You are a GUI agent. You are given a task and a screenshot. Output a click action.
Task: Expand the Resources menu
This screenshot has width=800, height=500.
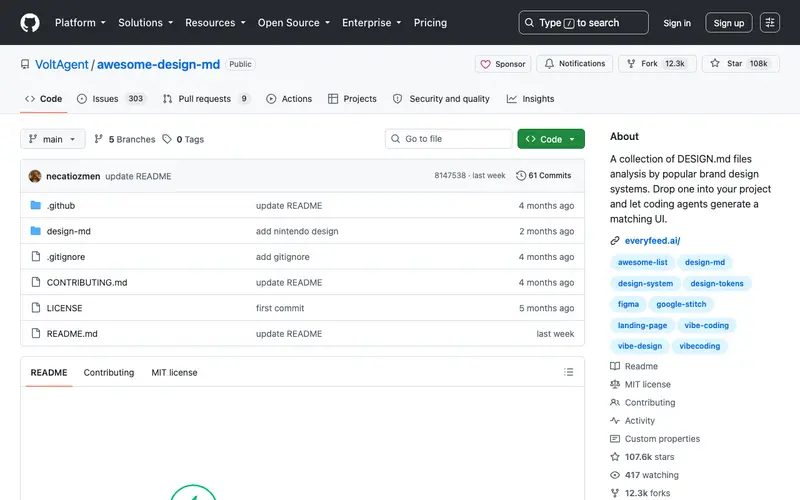tap(215, 23)
